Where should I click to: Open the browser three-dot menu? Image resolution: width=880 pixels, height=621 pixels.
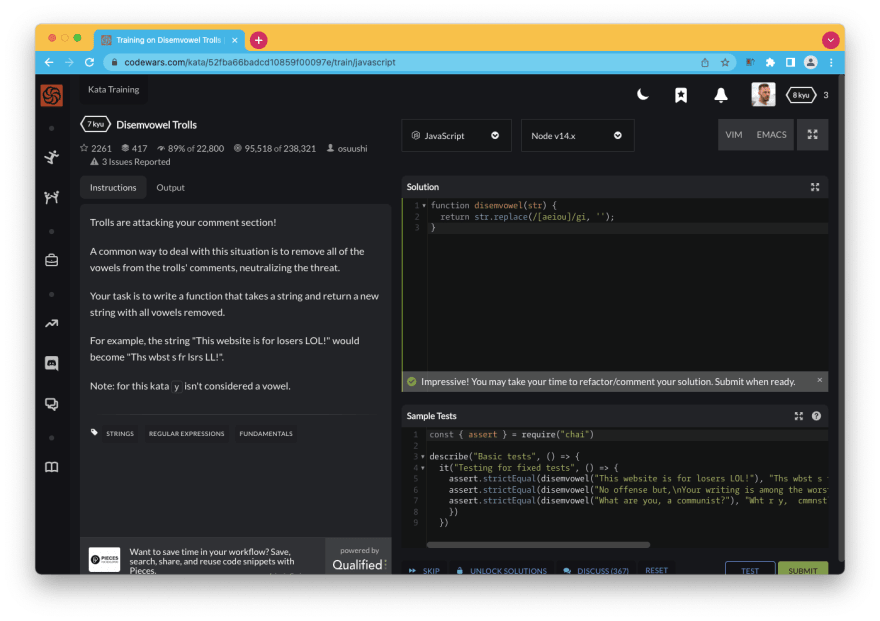[831, 62]
